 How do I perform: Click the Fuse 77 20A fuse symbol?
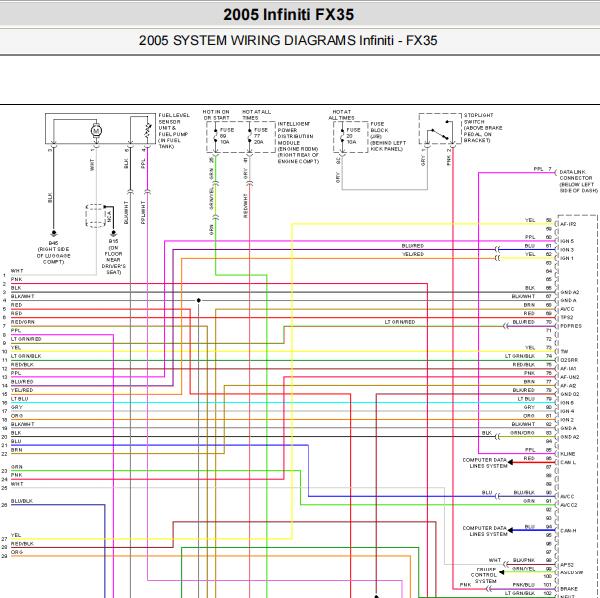(x=249, y=136)
